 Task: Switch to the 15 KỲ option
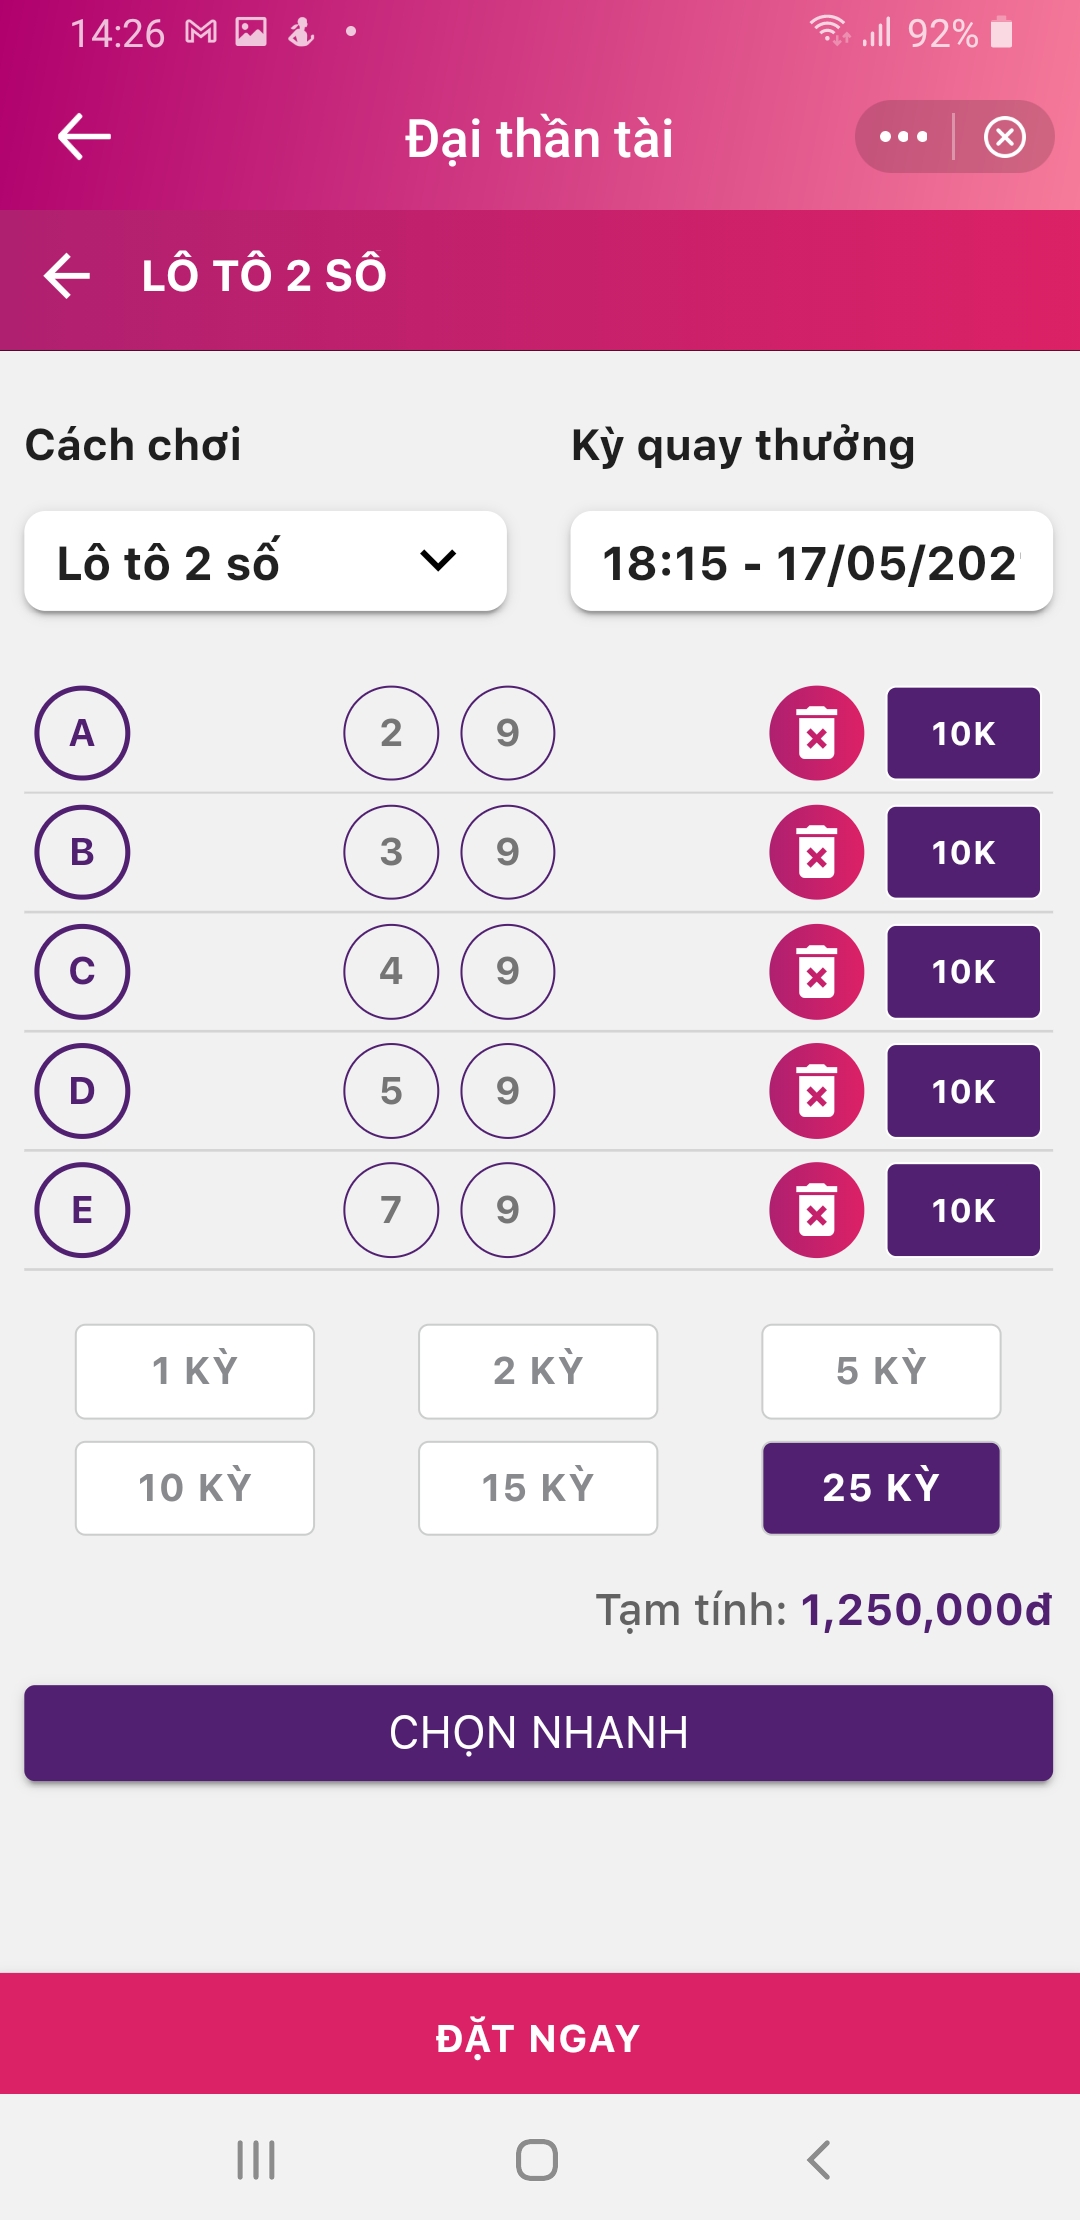coord(538,1488)
